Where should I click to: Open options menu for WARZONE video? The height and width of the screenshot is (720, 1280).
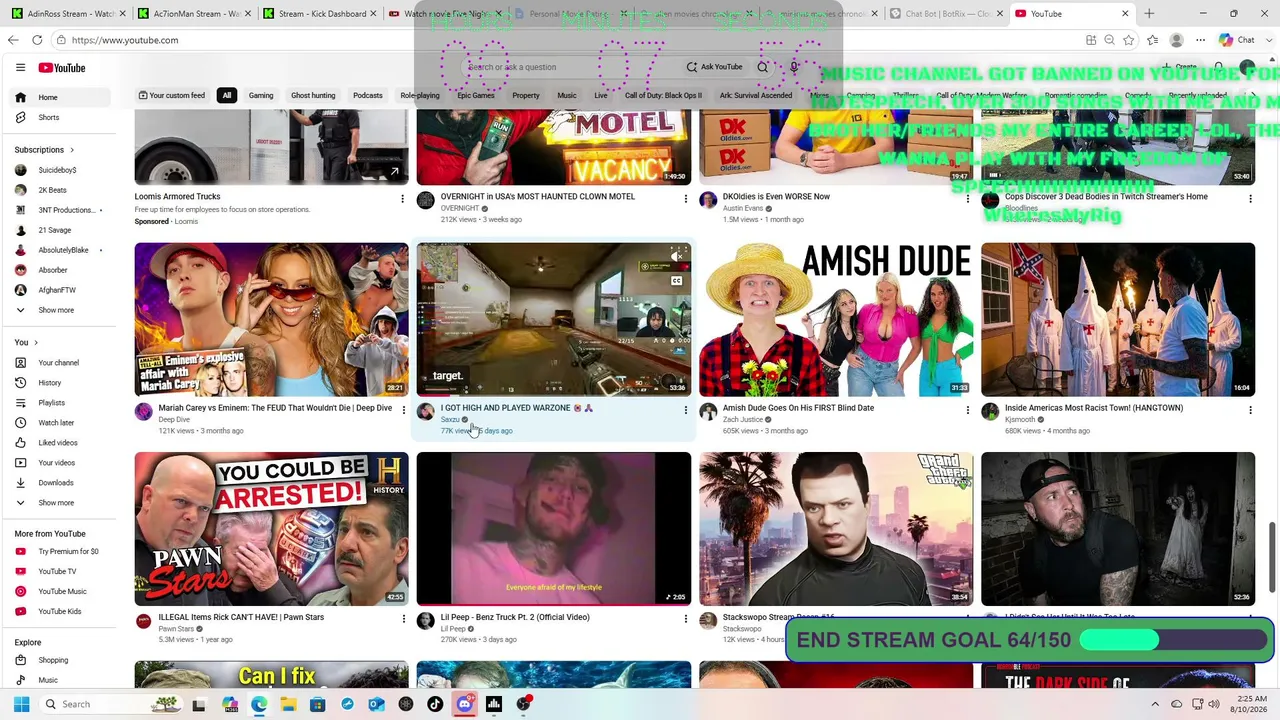[685, 410]
